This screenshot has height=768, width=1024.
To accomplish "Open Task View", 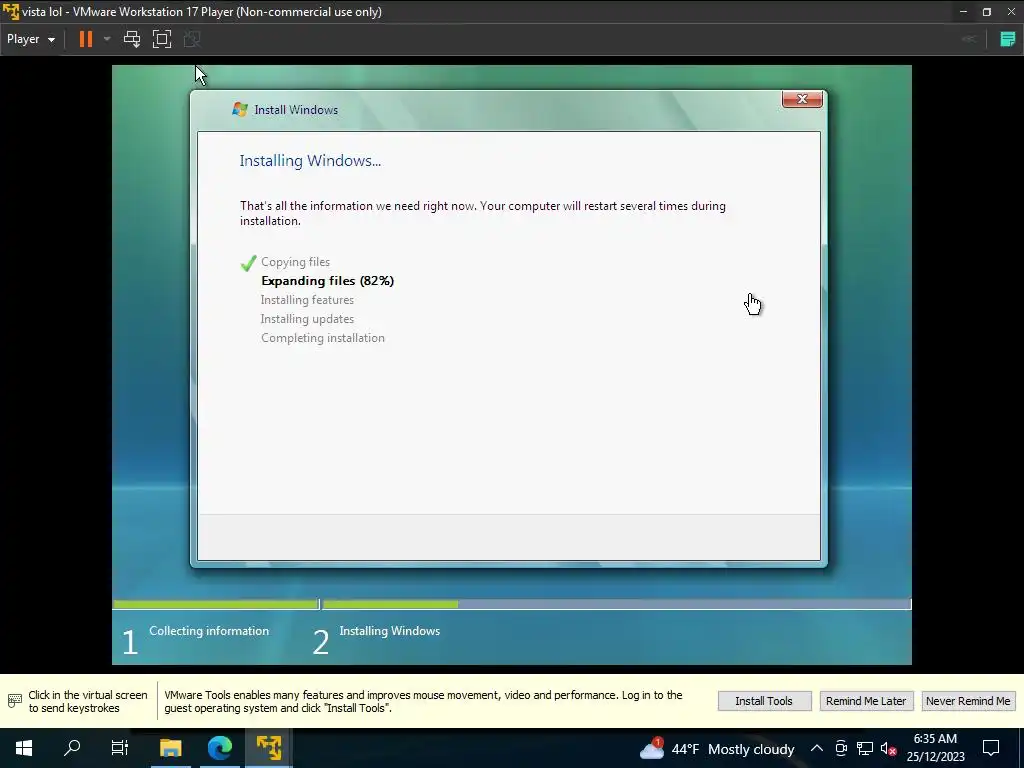I will (x=120, y=748).
